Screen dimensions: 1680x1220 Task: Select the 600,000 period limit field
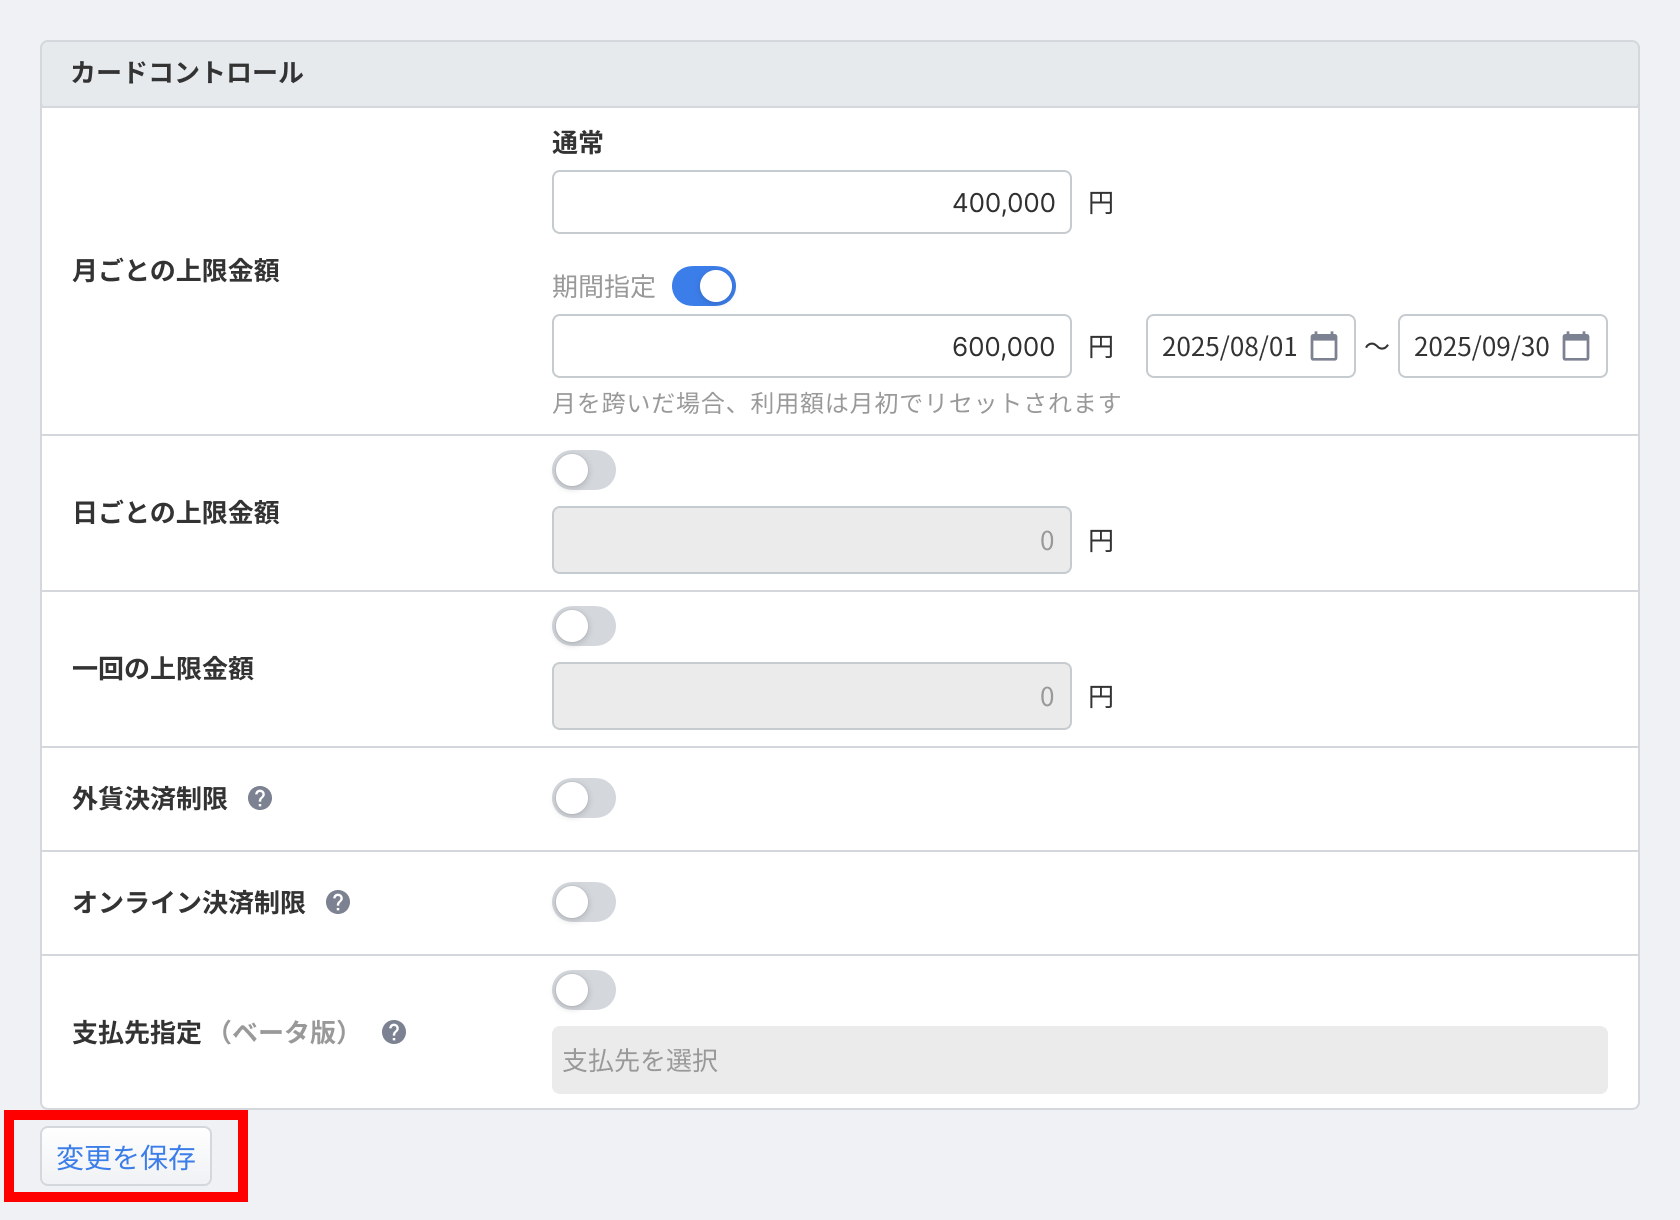[811, 346]
